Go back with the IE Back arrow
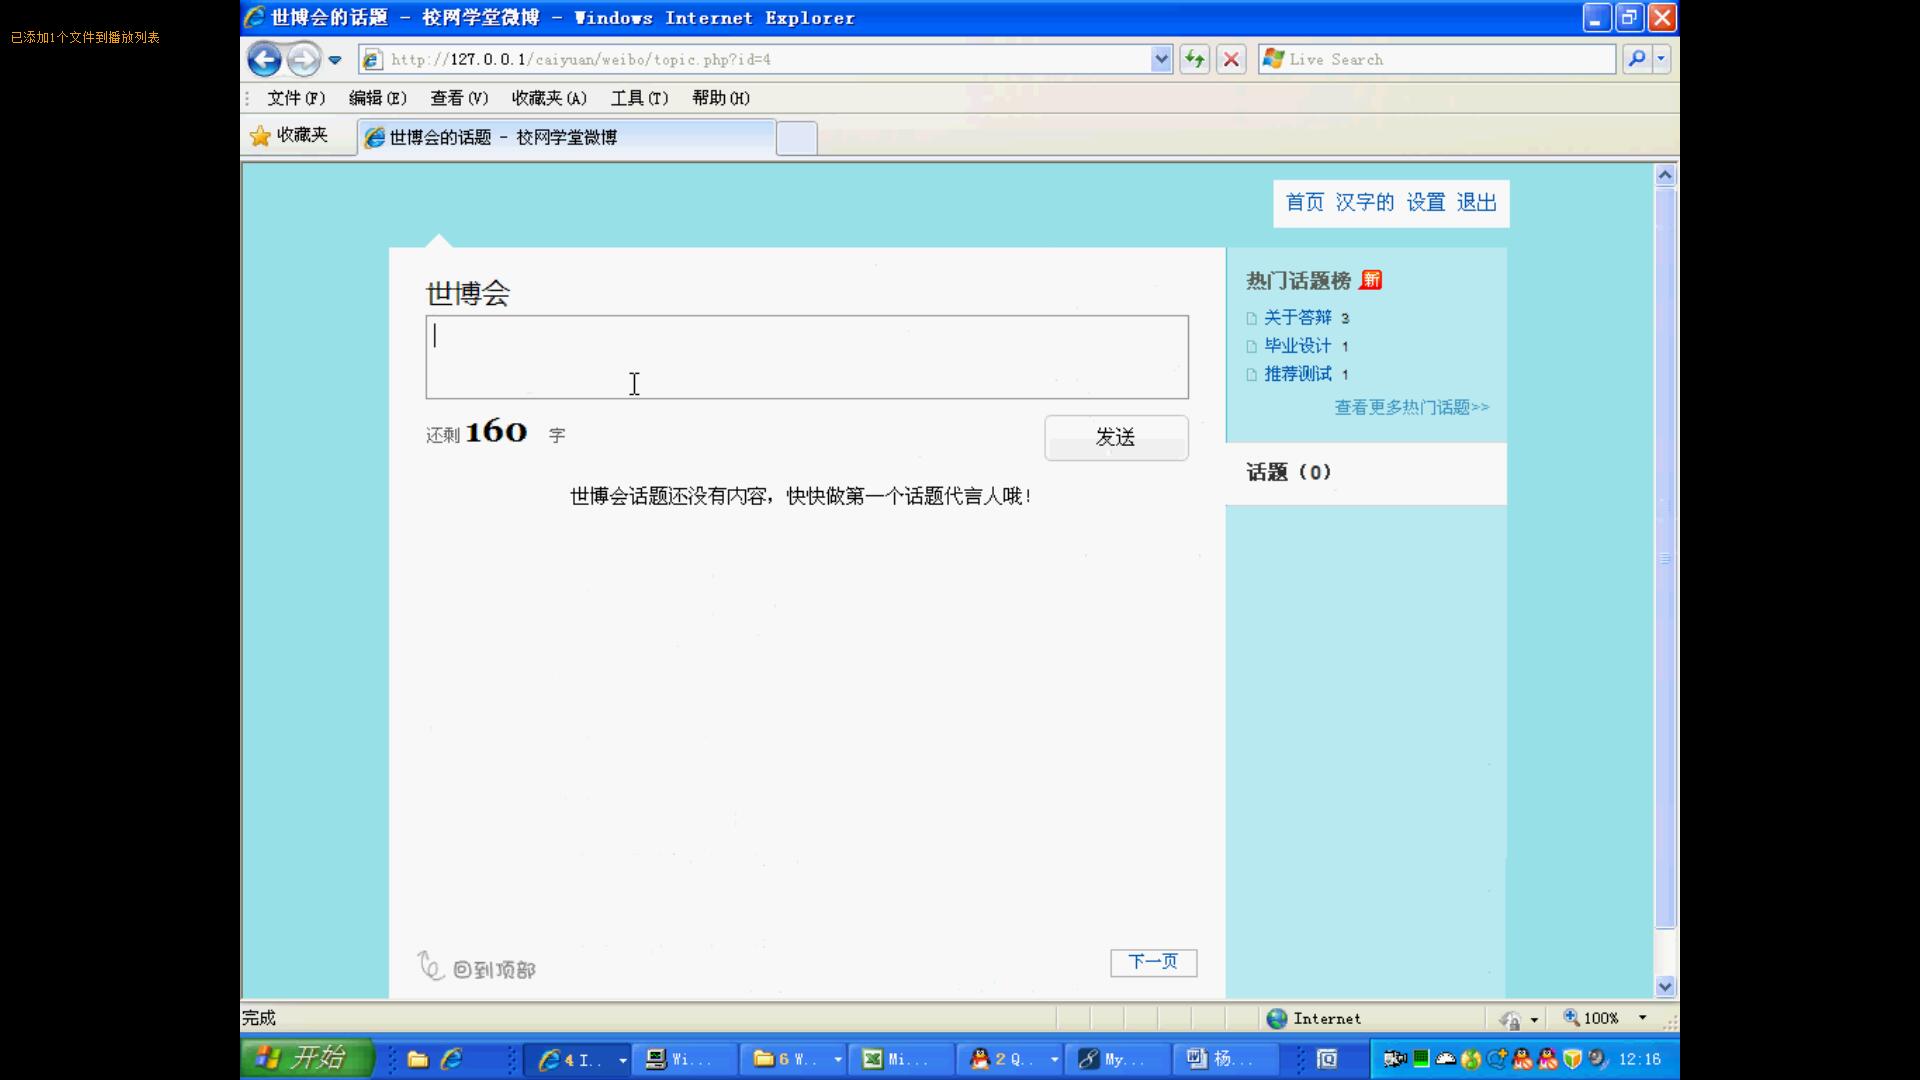Viewport: 1920px width, 1080px height. coord(264,59)
